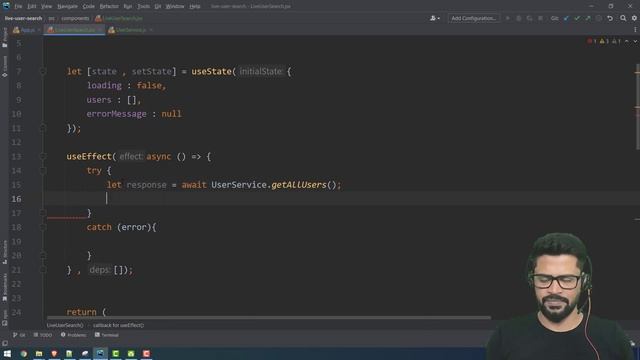The image size is (640, 360).
Task: Open the TODO tool window tab
Action: (43, 335)
